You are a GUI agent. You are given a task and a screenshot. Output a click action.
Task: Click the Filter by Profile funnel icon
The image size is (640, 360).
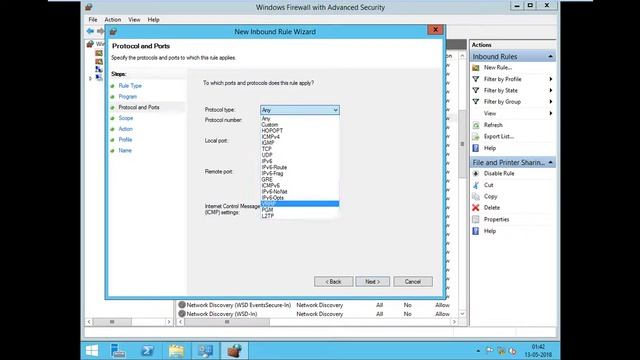pyautogui.click(x=476, y=79)
